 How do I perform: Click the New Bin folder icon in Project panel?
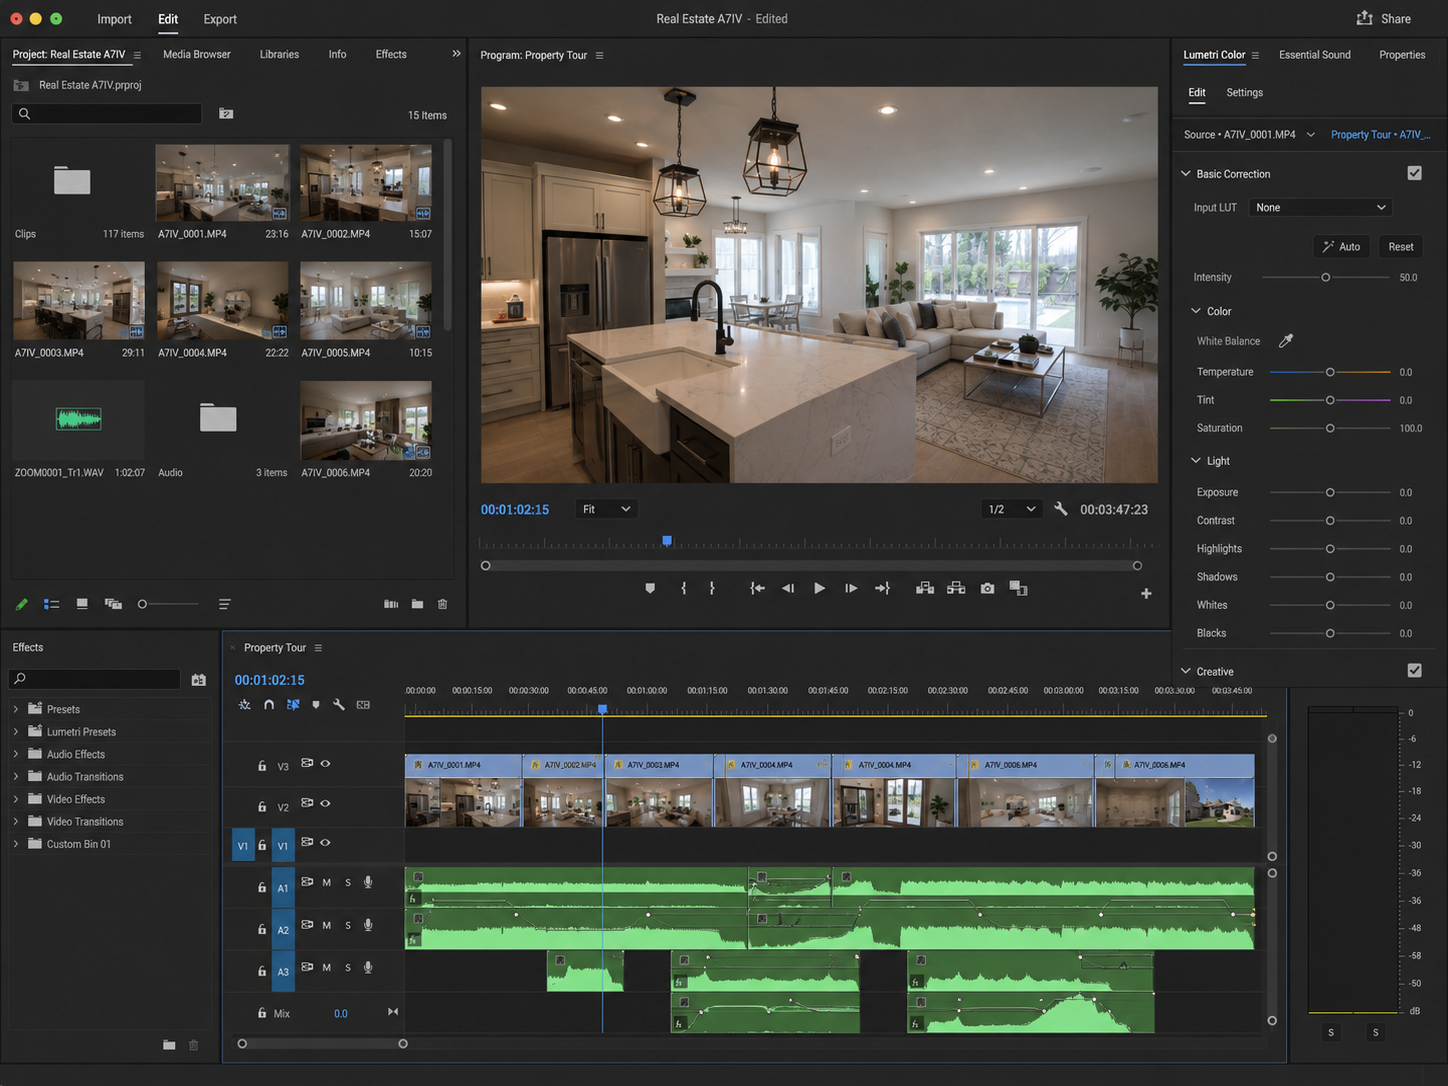417,604
